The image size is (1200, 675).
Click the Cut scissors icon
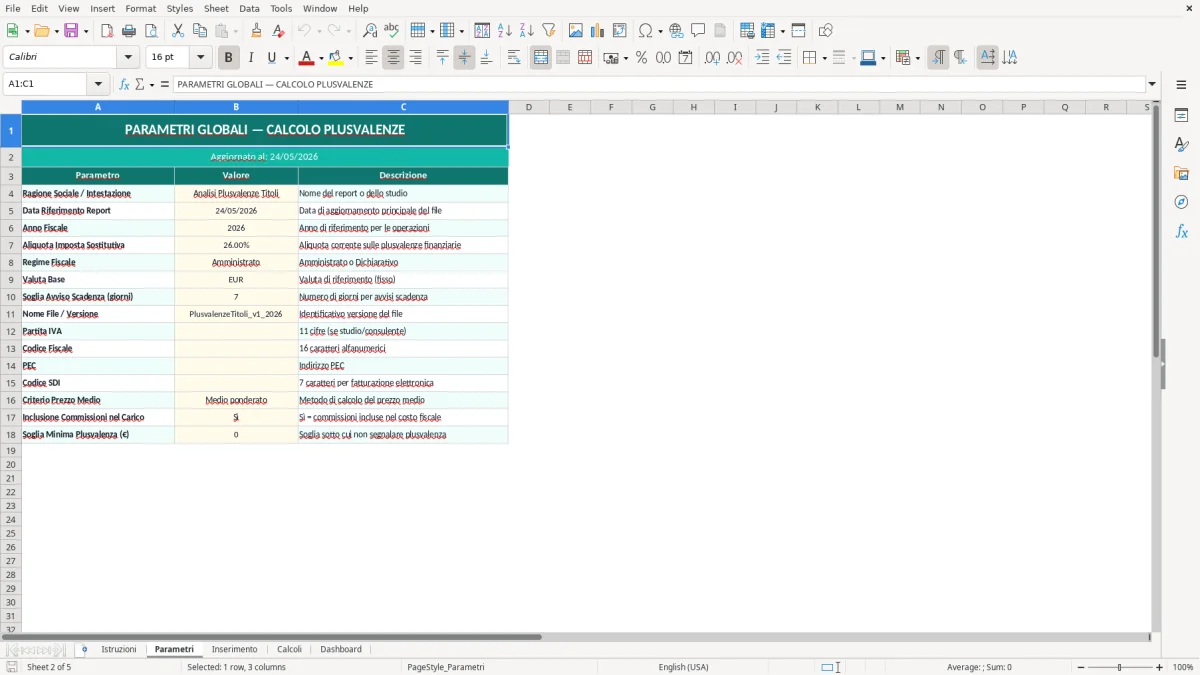click(x=178, y=31)
